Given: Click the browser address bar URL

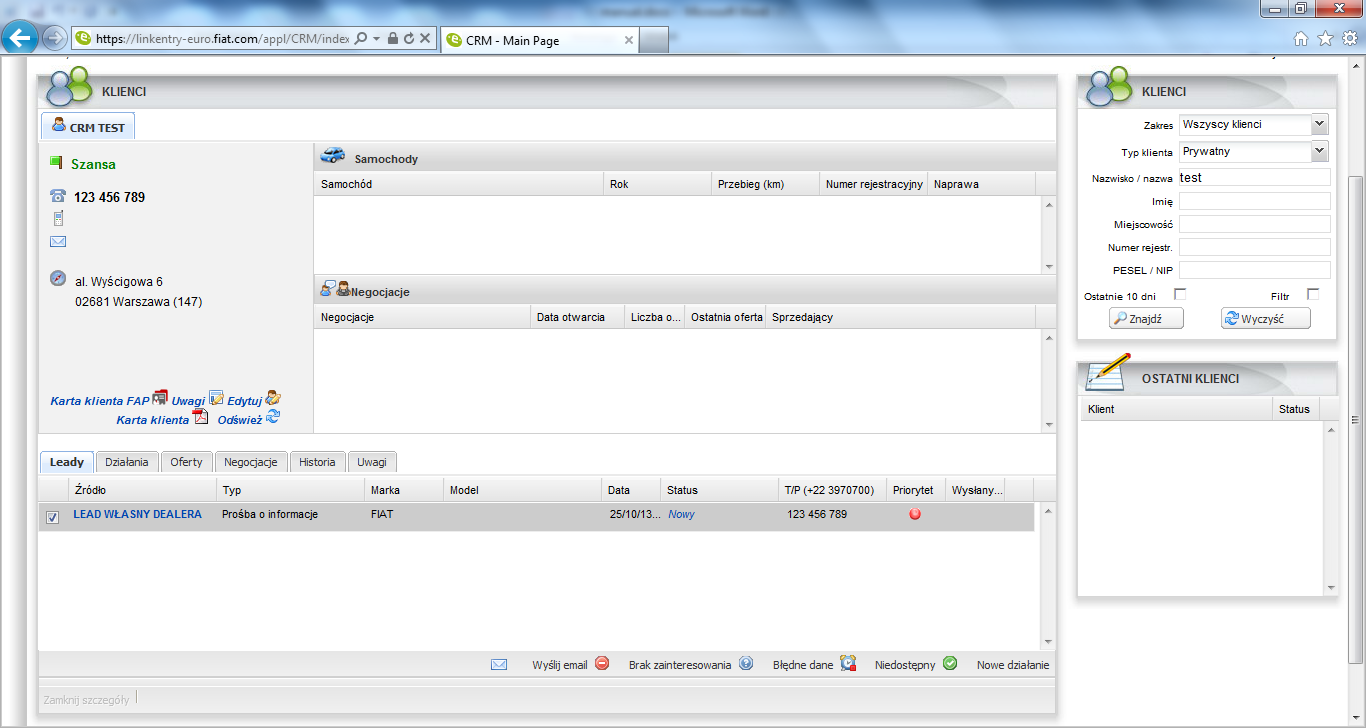Looking at the screenshot, I should click(x=222, y=39).
